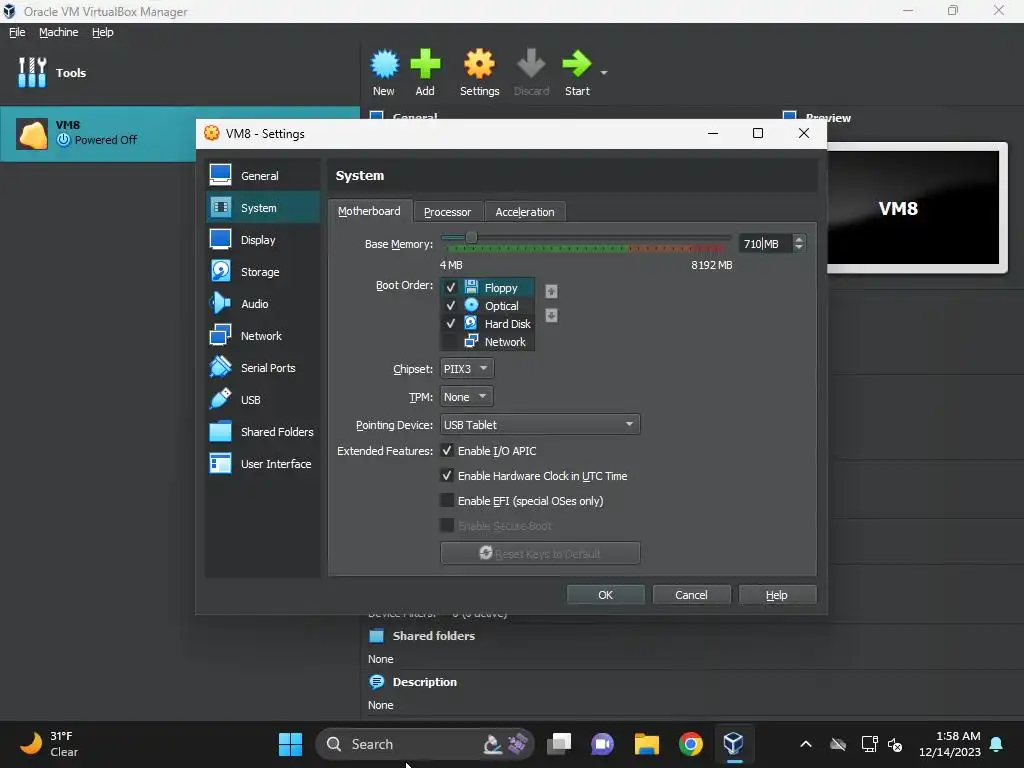This screenshot has height=768, width=1024.
Task: Switch to the Motherboard tab
Action: click(x=370, y=211)
